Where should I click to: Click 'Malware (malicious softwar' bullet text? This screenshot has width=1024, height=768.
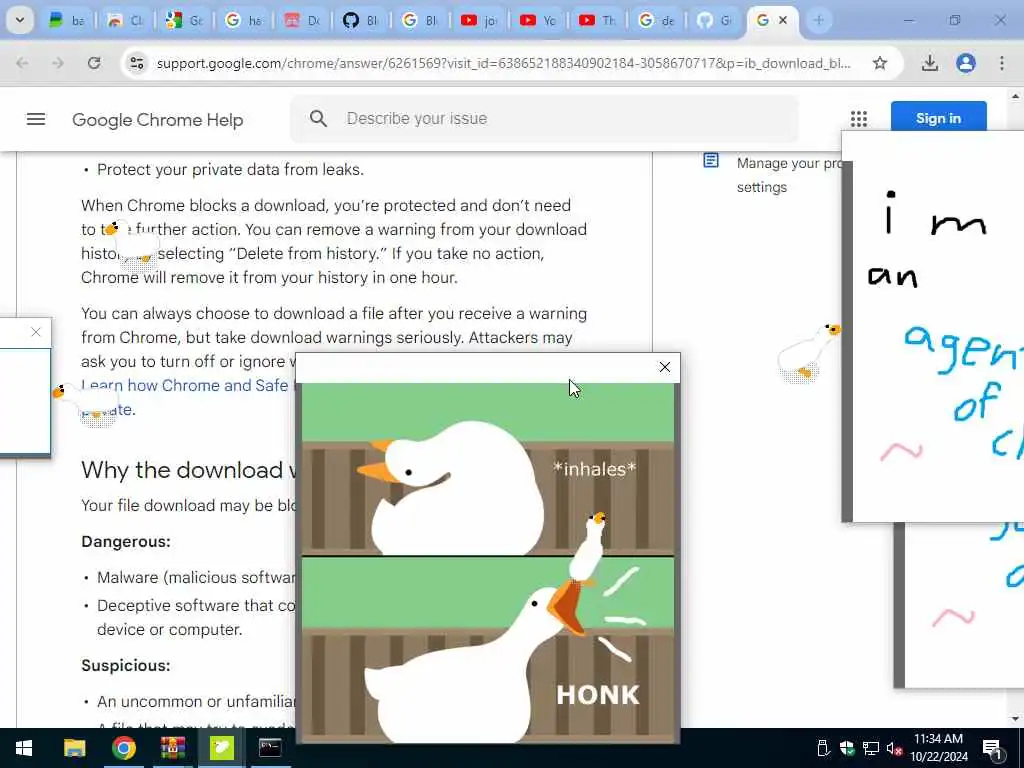[x=197, y=577]
